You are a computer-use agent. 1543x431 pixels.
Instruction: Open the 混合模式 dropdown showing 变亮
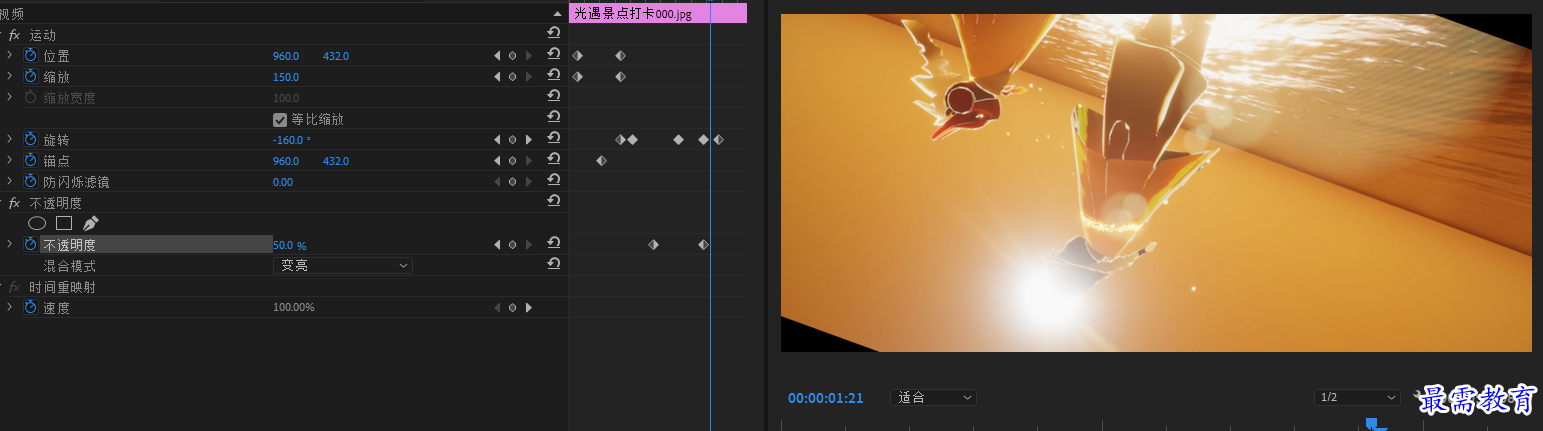click(x=342, y=265)
